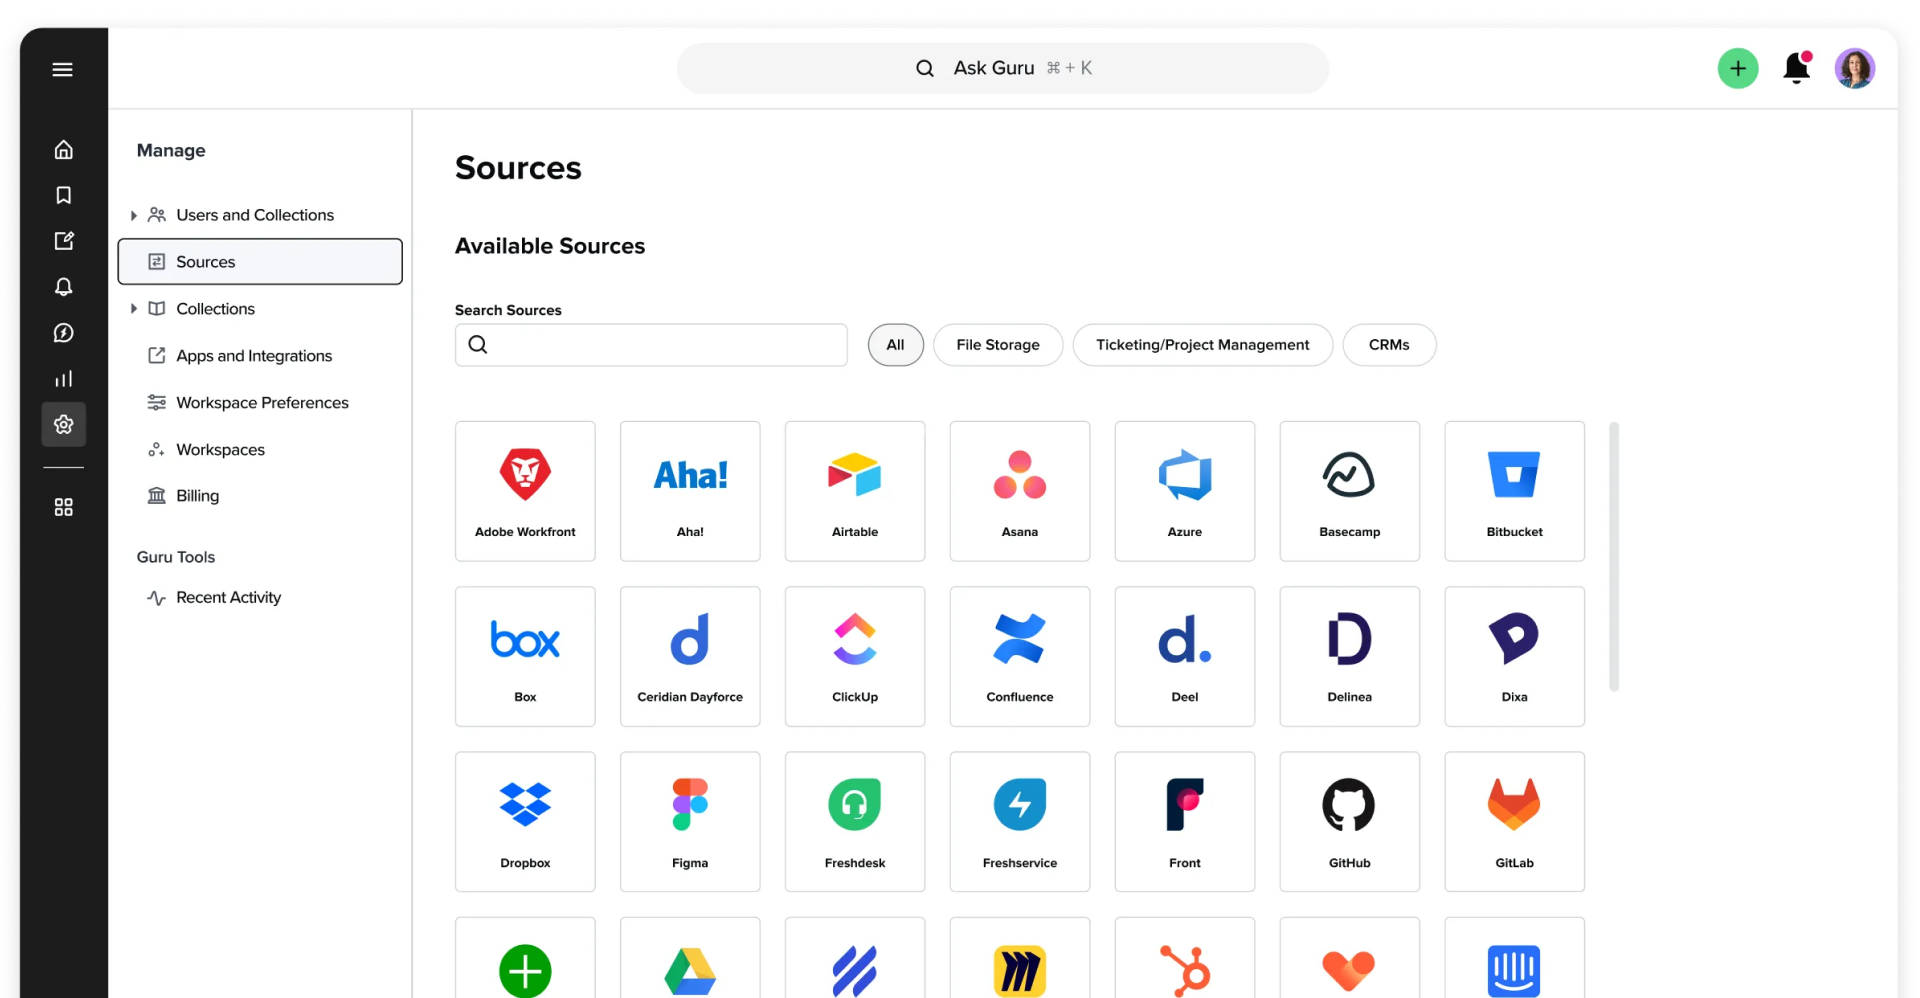Select the Box source card
Viewport: 1920px width, 998px height.
525,656
